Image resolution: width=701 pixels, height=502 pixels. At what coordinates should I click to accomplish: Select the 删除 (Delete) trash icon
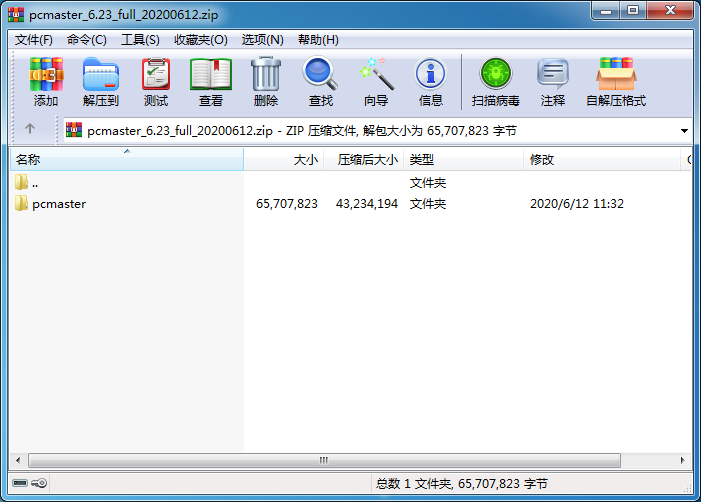point(266,81)
